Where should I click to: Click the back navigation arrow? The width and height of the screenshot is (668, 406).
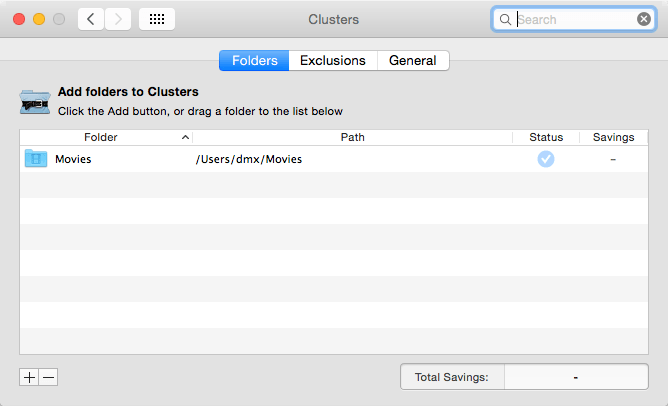pos(91,19)
